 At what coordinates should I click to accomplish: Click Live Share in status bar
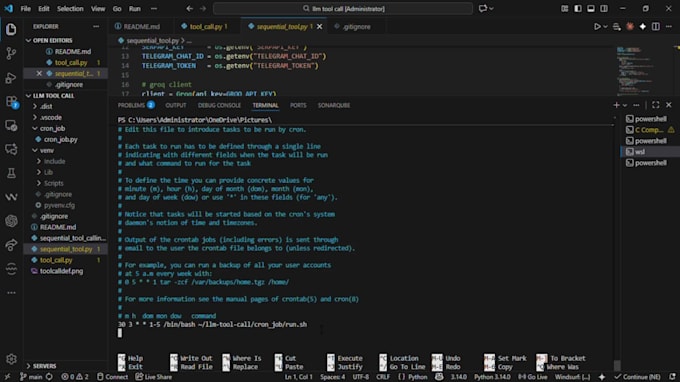tap(154, 377)
